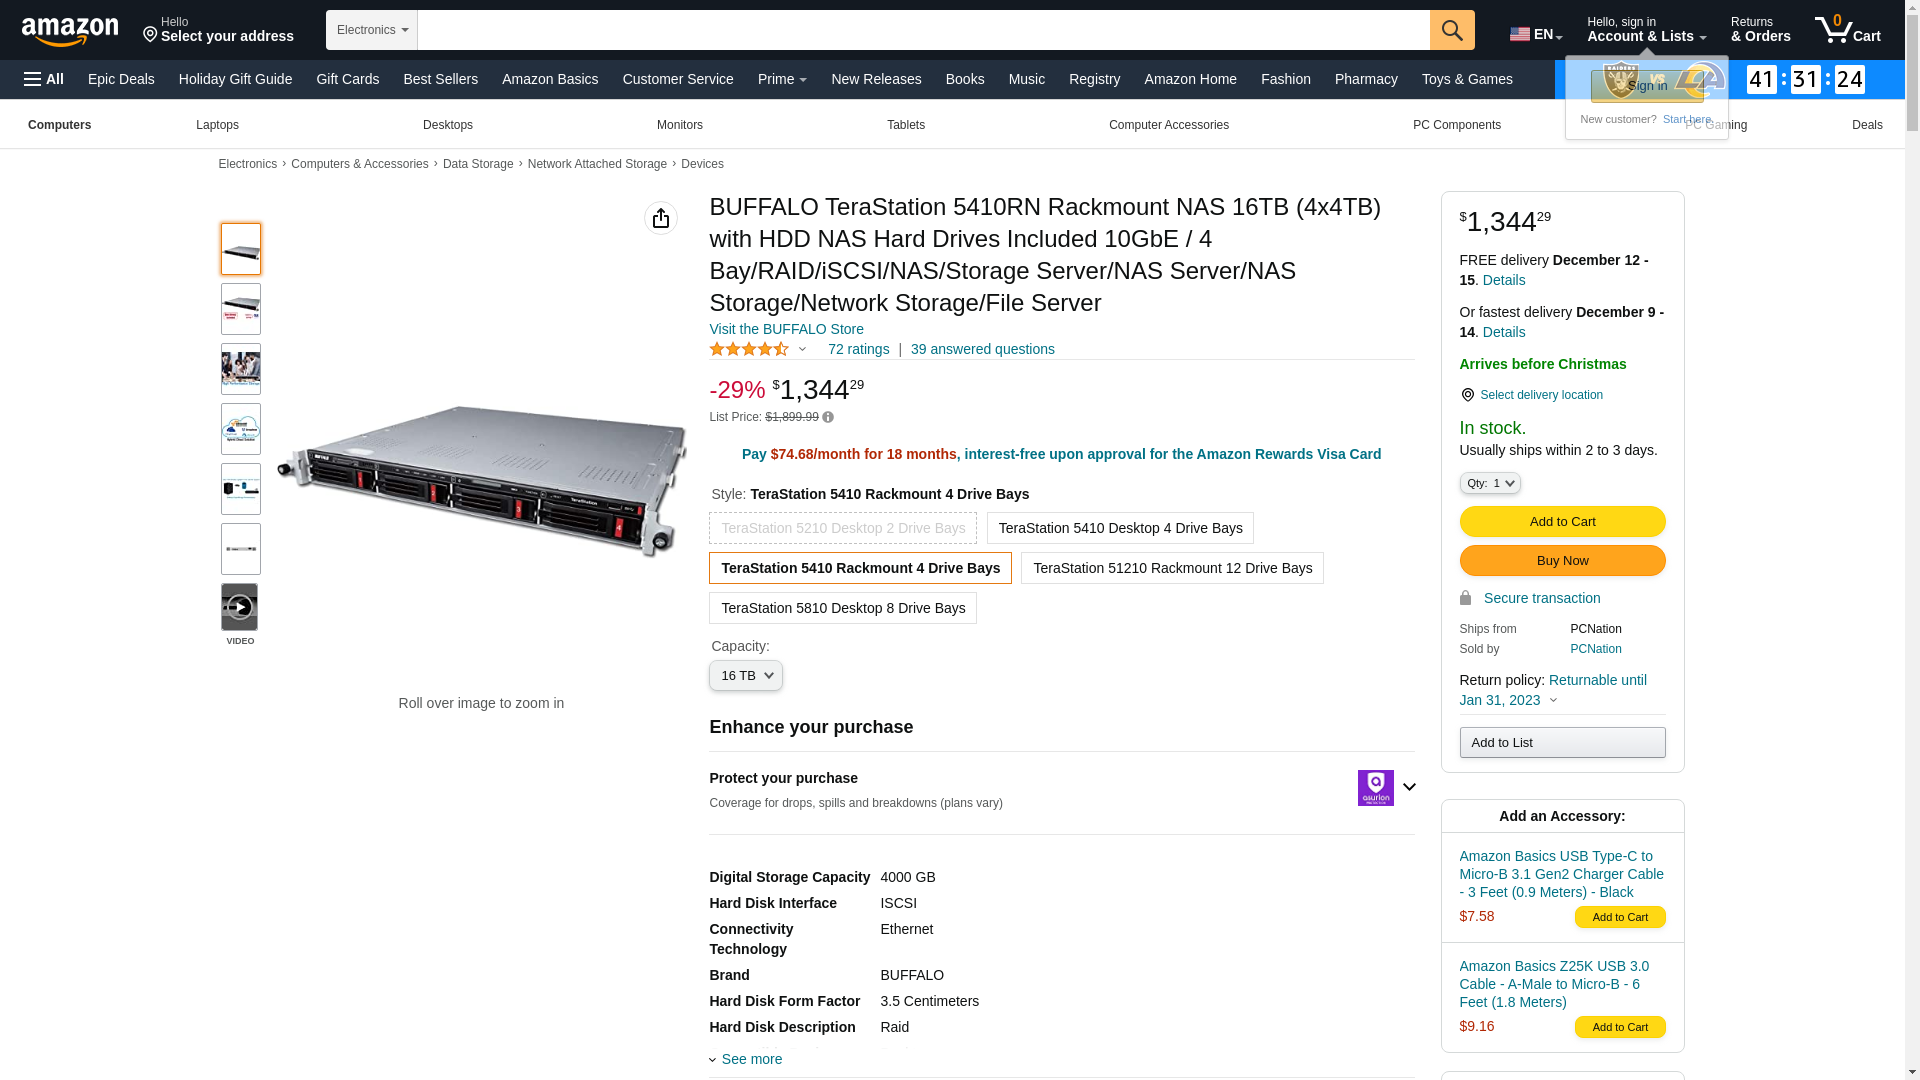1920x1080 pixels.
Task: Click the star rating popover arrow
Action: tap(802, 349)
